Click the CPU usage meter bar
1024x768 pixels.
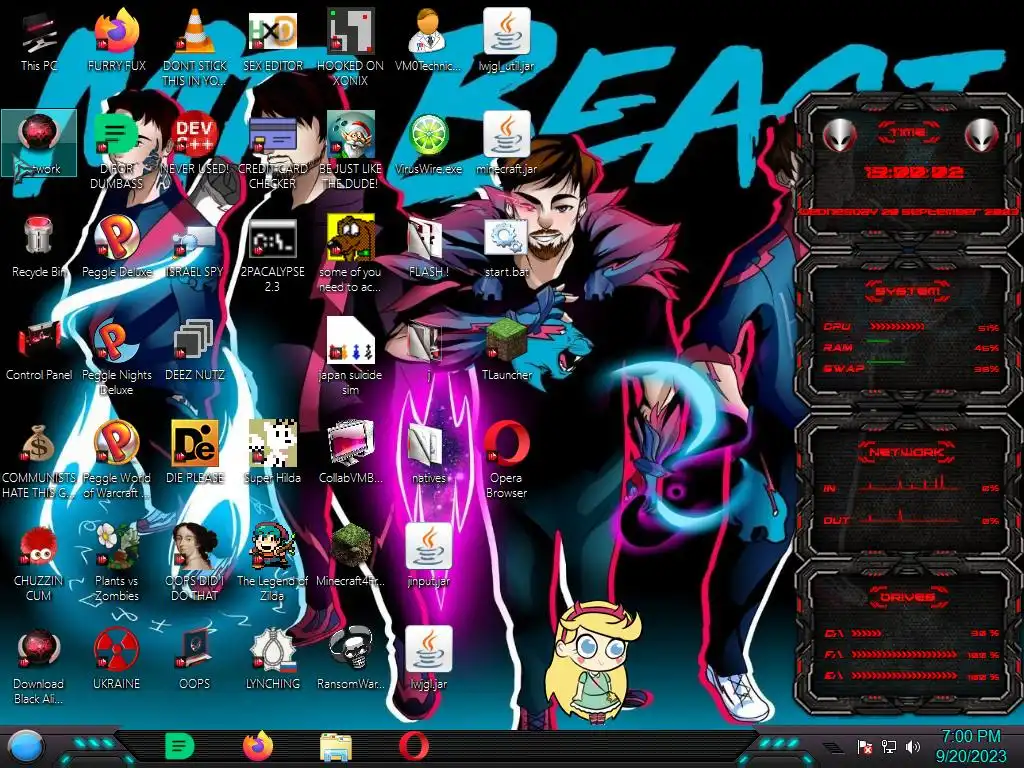(897, 327)
